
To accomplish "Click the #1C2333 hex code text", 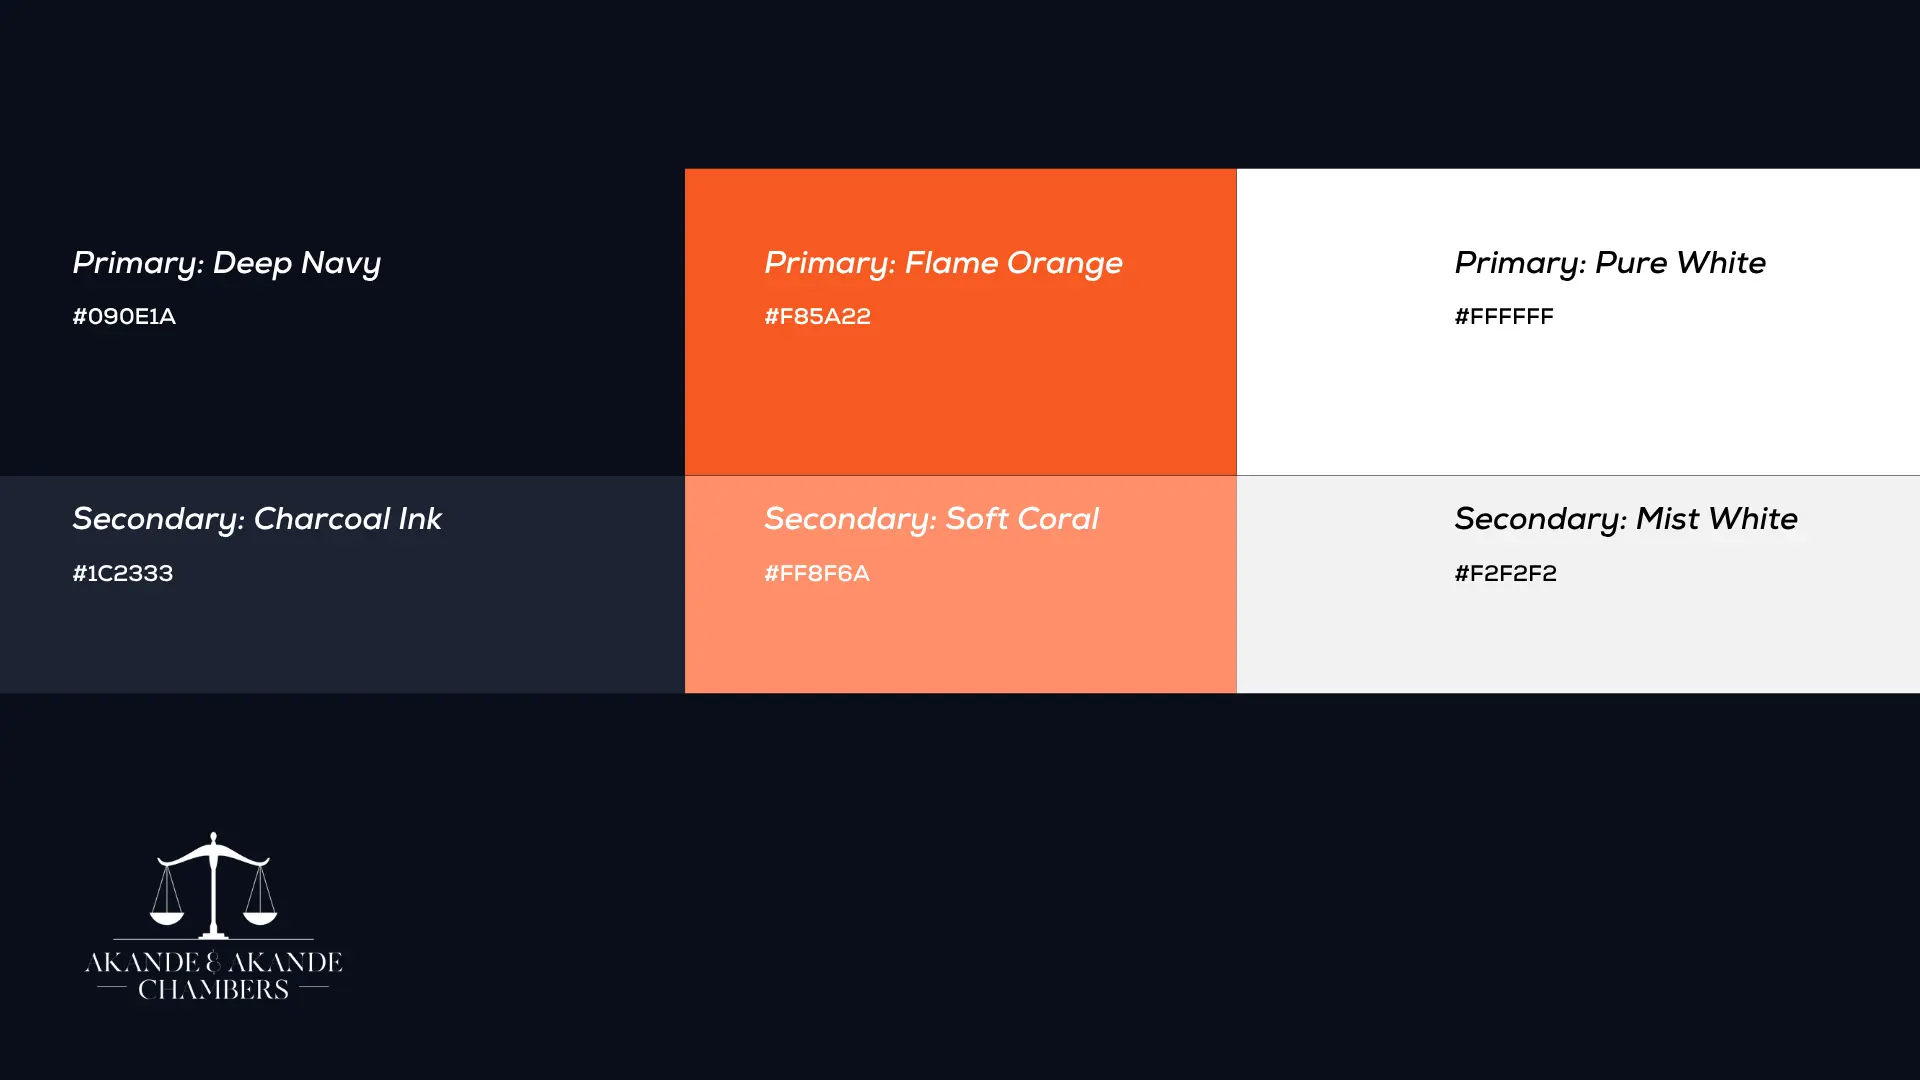I will [x=122, y=574].
